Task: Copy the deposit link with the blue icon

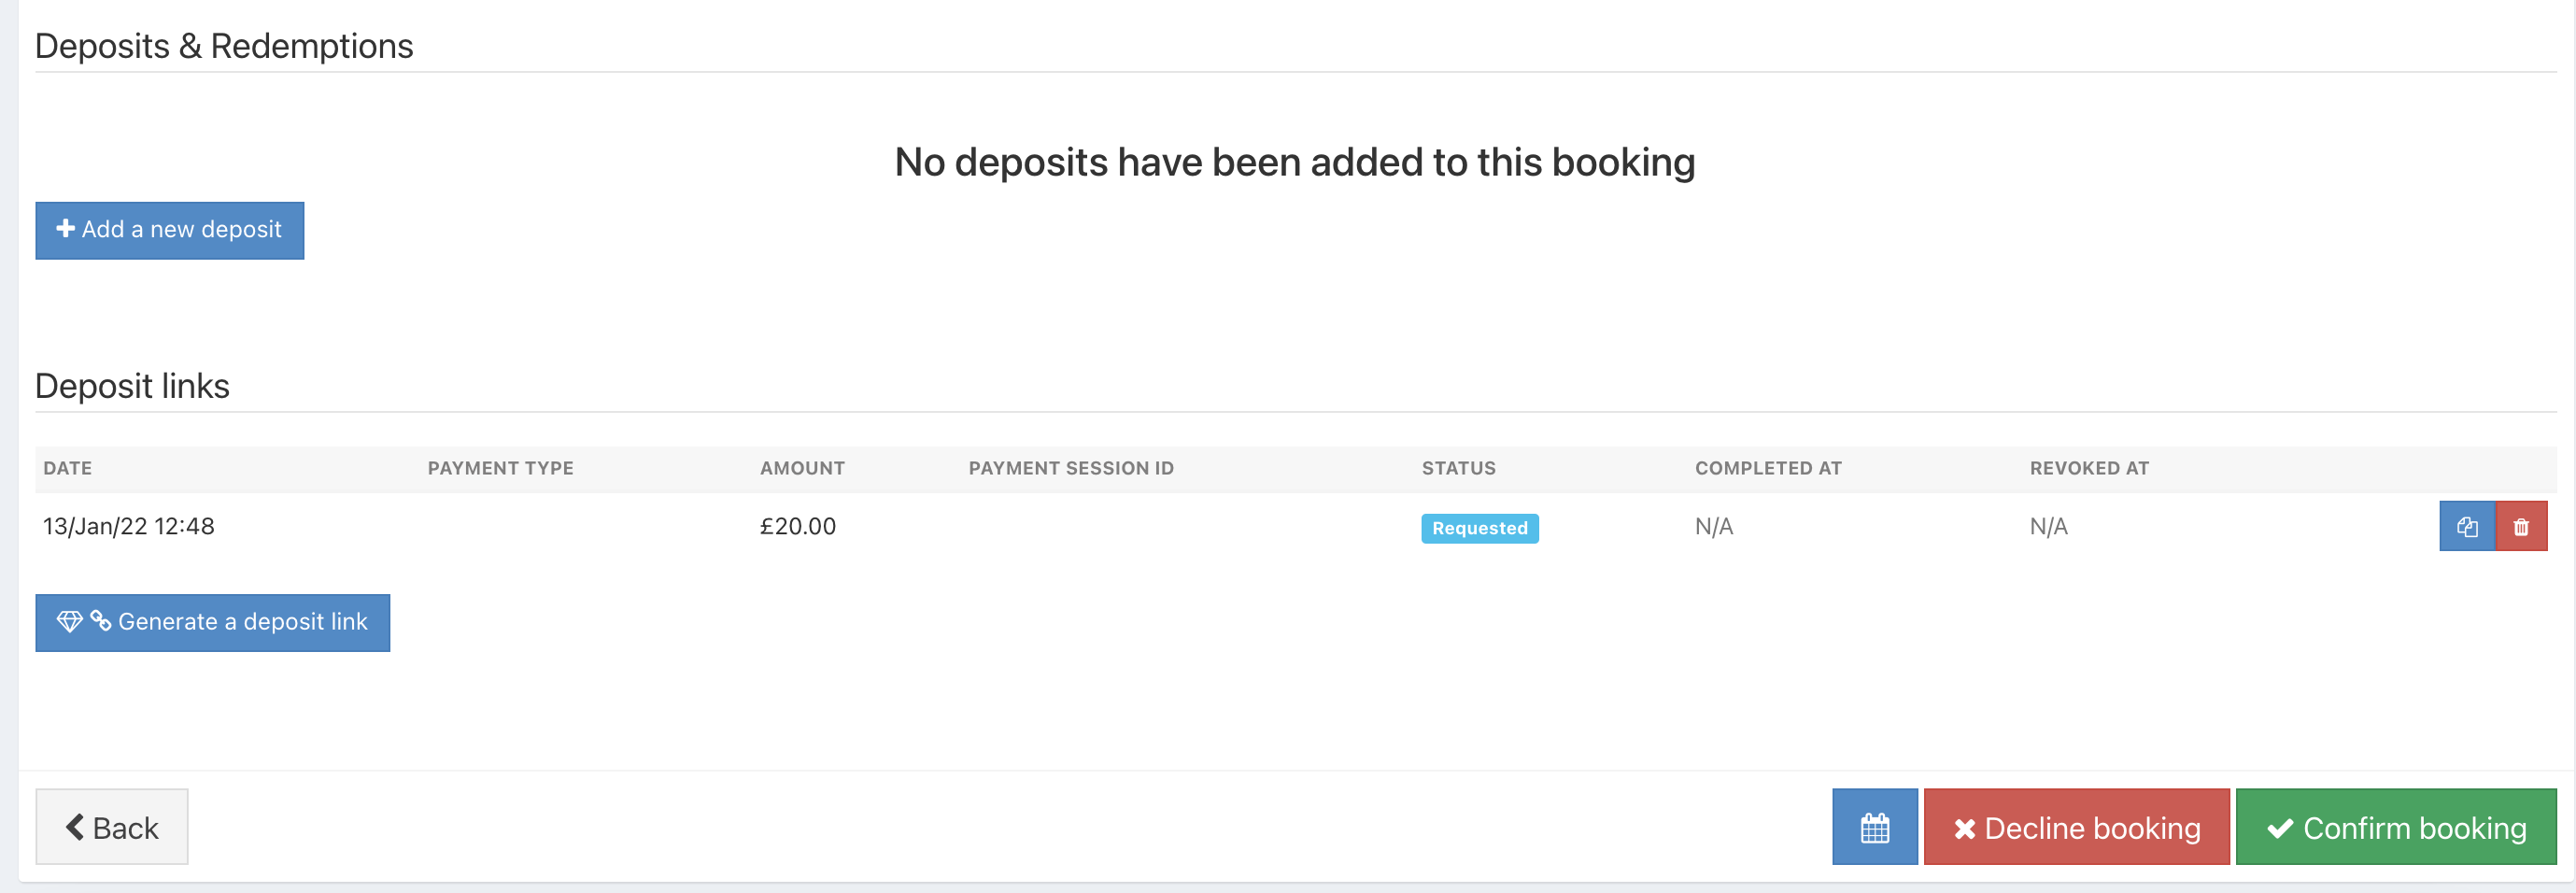Action: [2466, 527]
